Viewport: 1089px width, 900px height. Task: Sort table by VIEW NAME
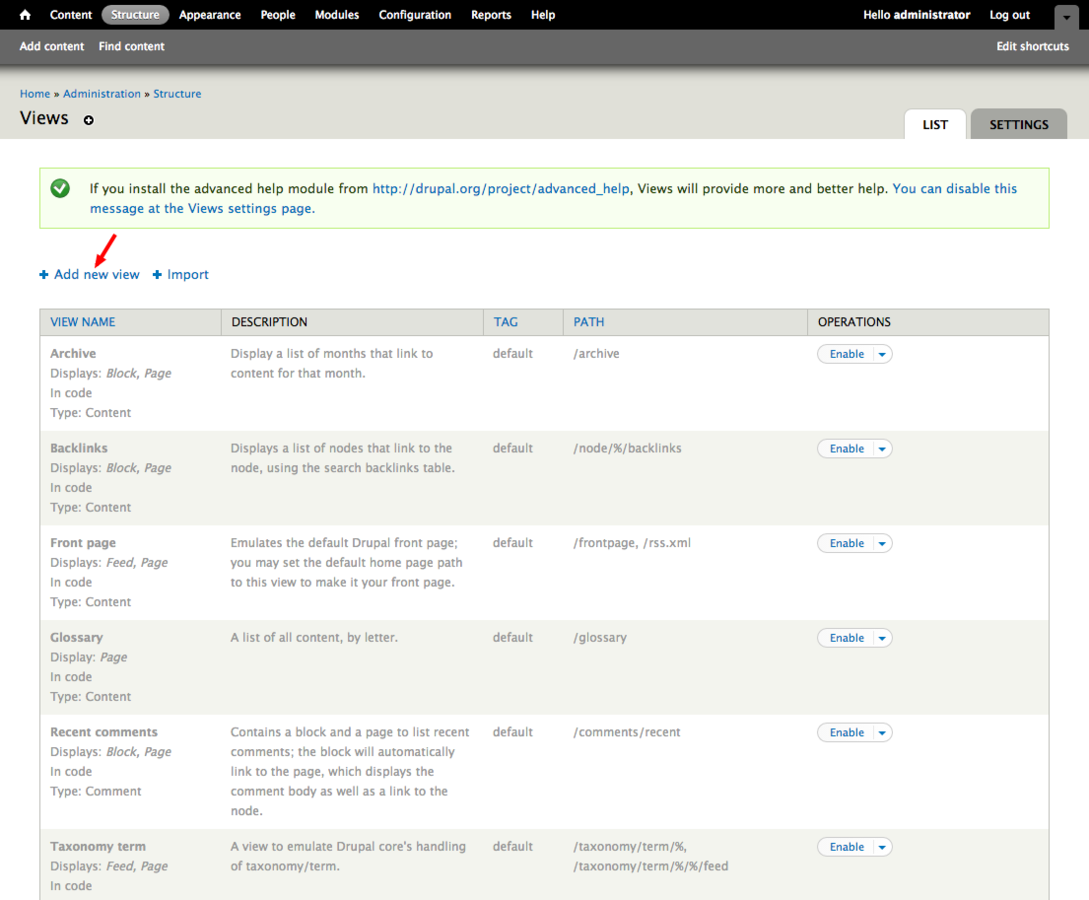click(83, 322)
